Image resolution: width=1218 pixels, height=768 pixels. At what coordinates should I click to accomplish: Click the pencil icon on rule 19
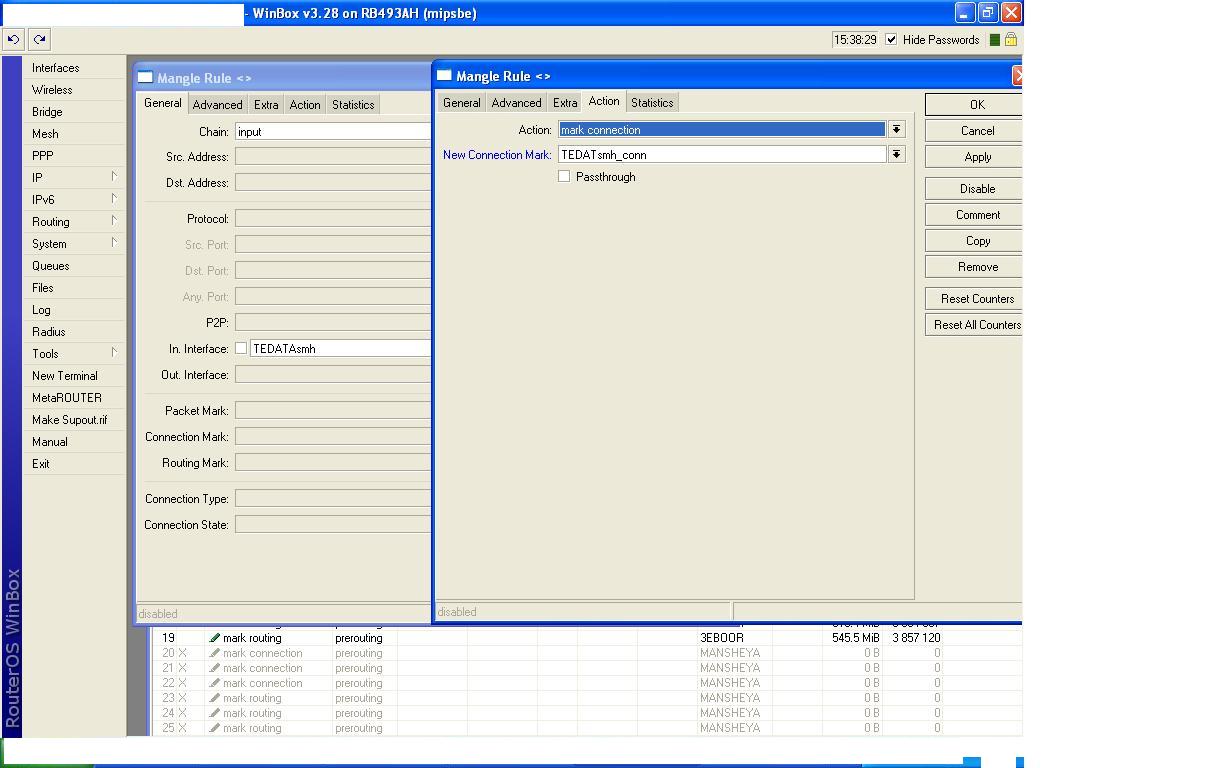coord(214,638)
